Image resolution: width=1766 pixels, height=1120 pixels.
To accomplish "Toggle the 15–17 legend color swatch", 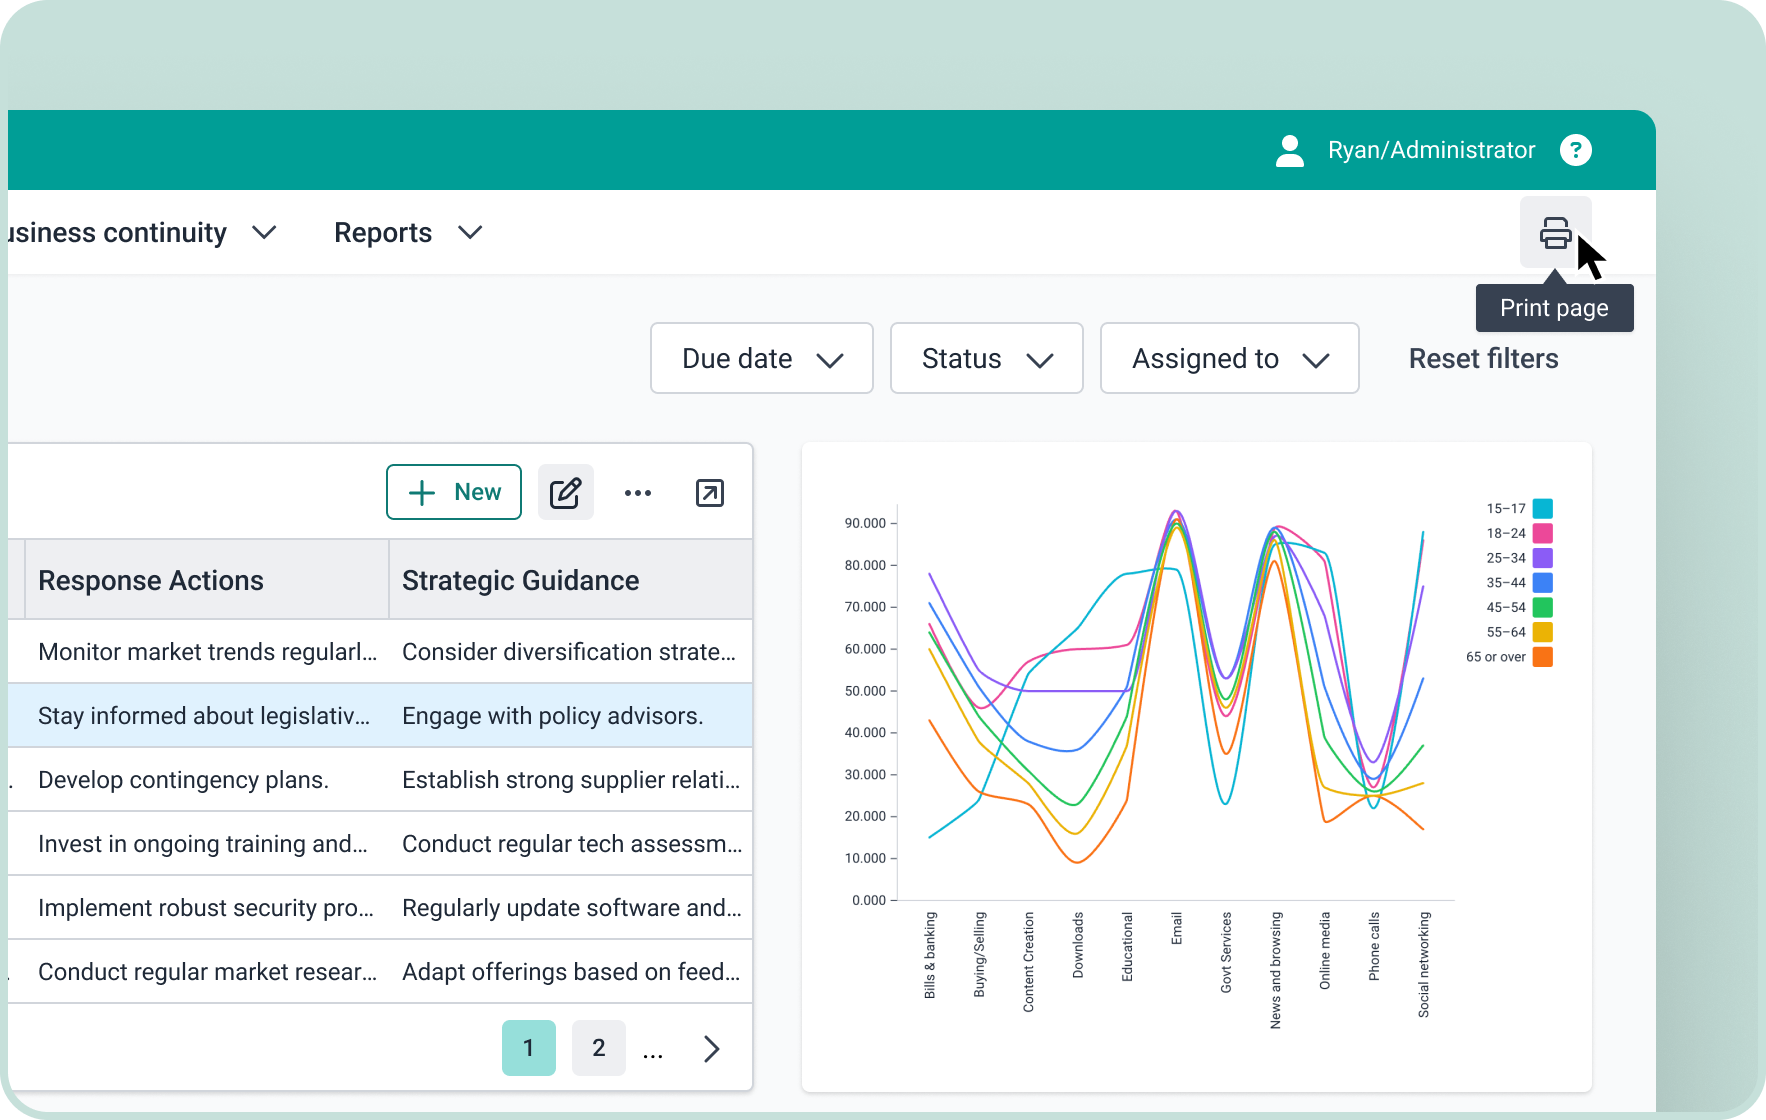I will tap(1542, 508).
